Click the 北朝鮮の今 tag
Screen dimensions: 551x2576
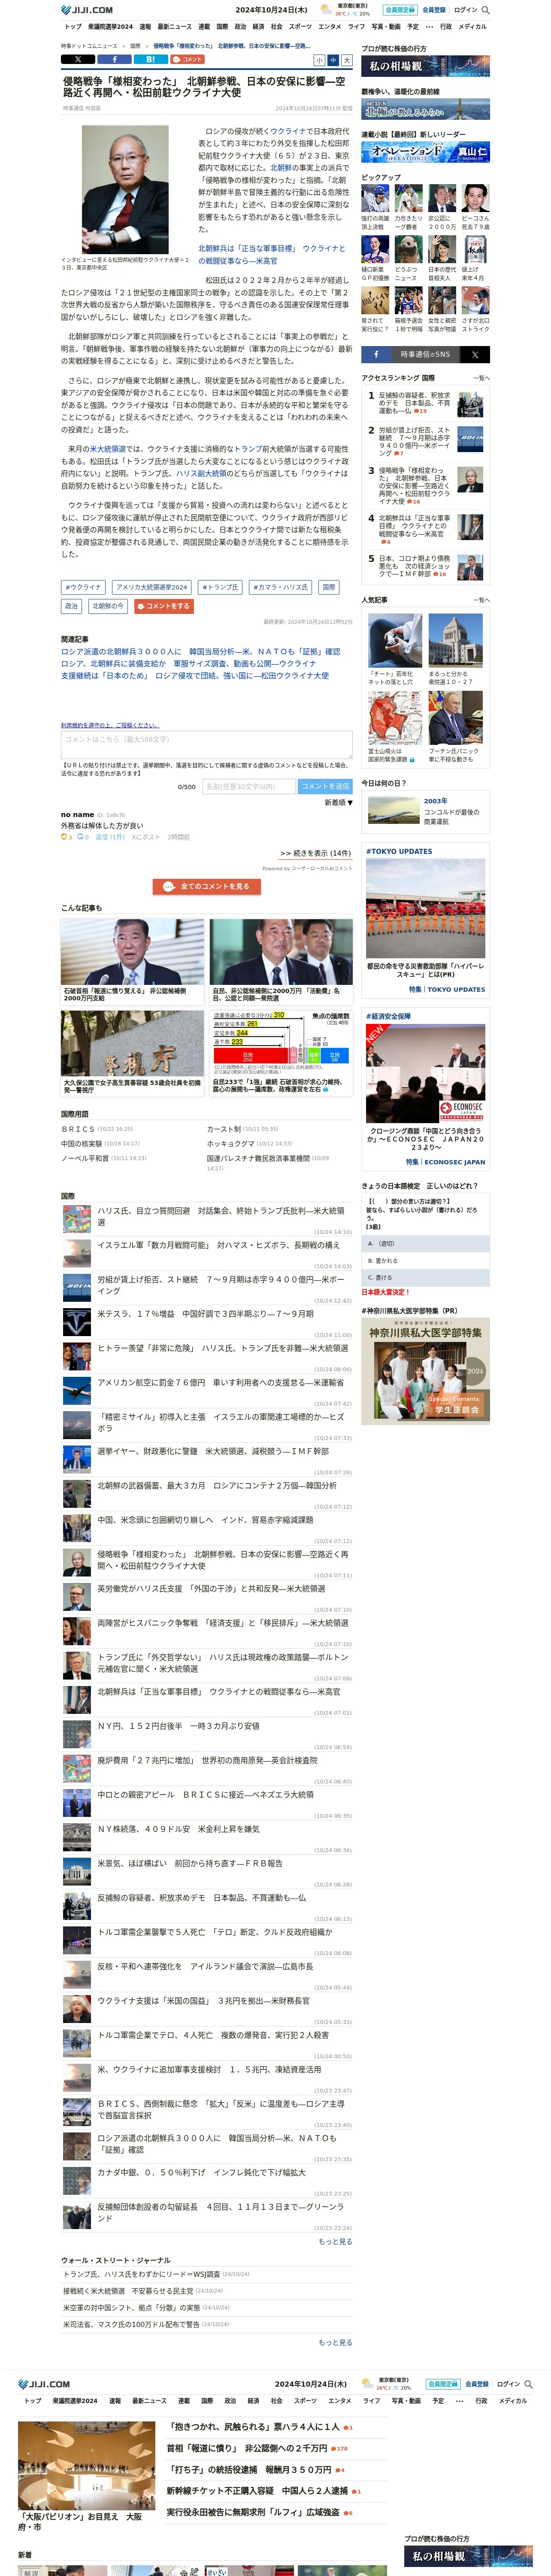click(108, 606)
